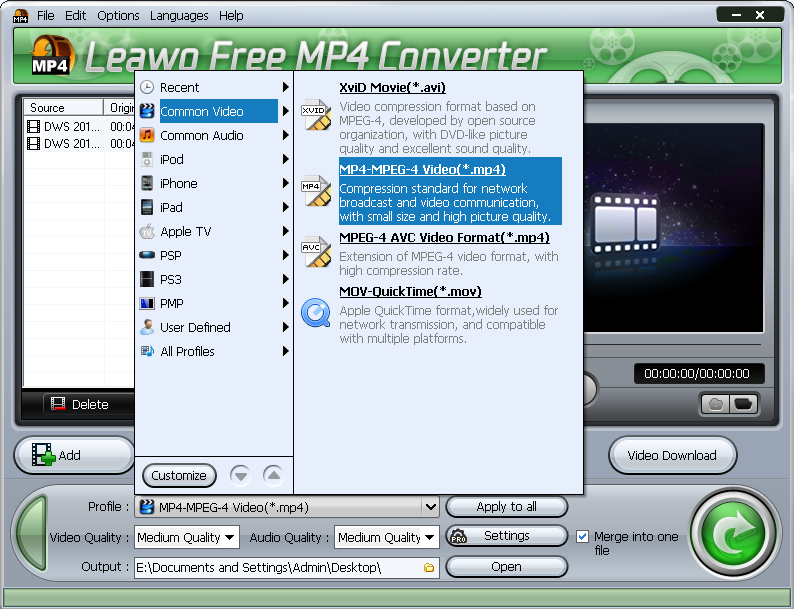This screenshot has height=609, width=794.
Task: Toggle Merge into one file checkbox
Action: click(582, 536)
